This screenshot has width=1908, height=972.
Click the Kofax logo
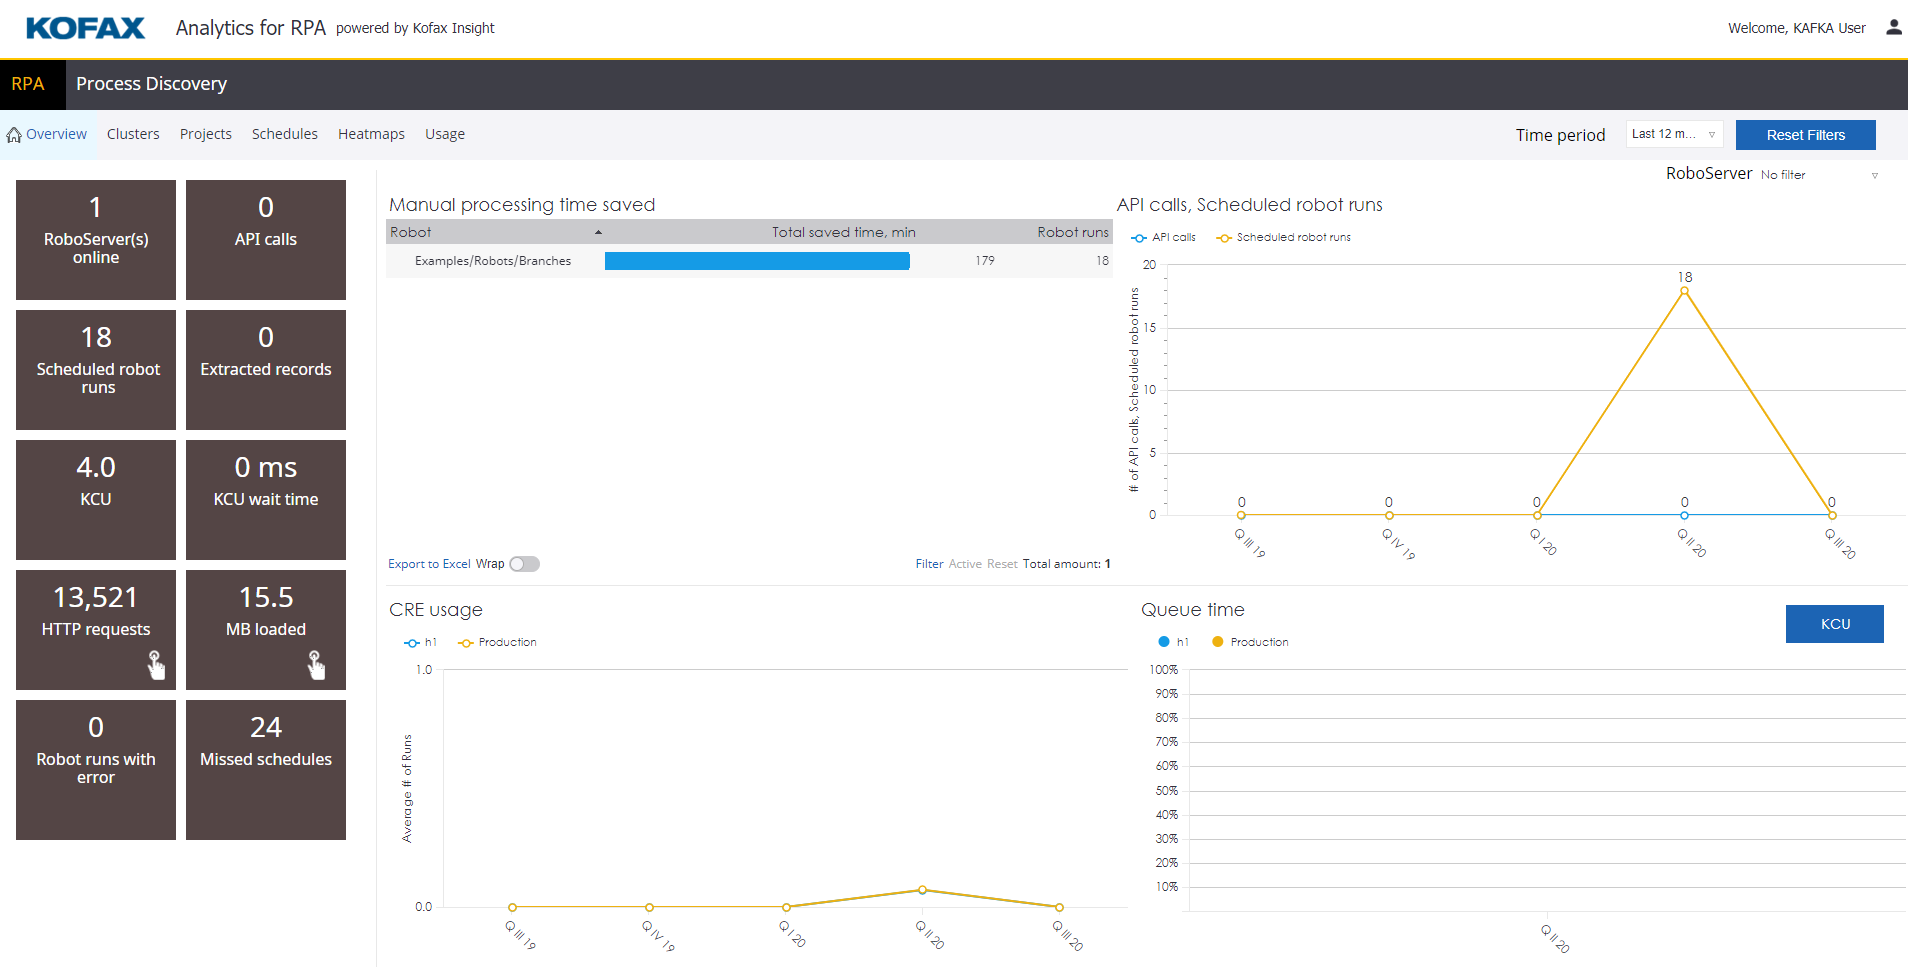[x=85, y=28]
